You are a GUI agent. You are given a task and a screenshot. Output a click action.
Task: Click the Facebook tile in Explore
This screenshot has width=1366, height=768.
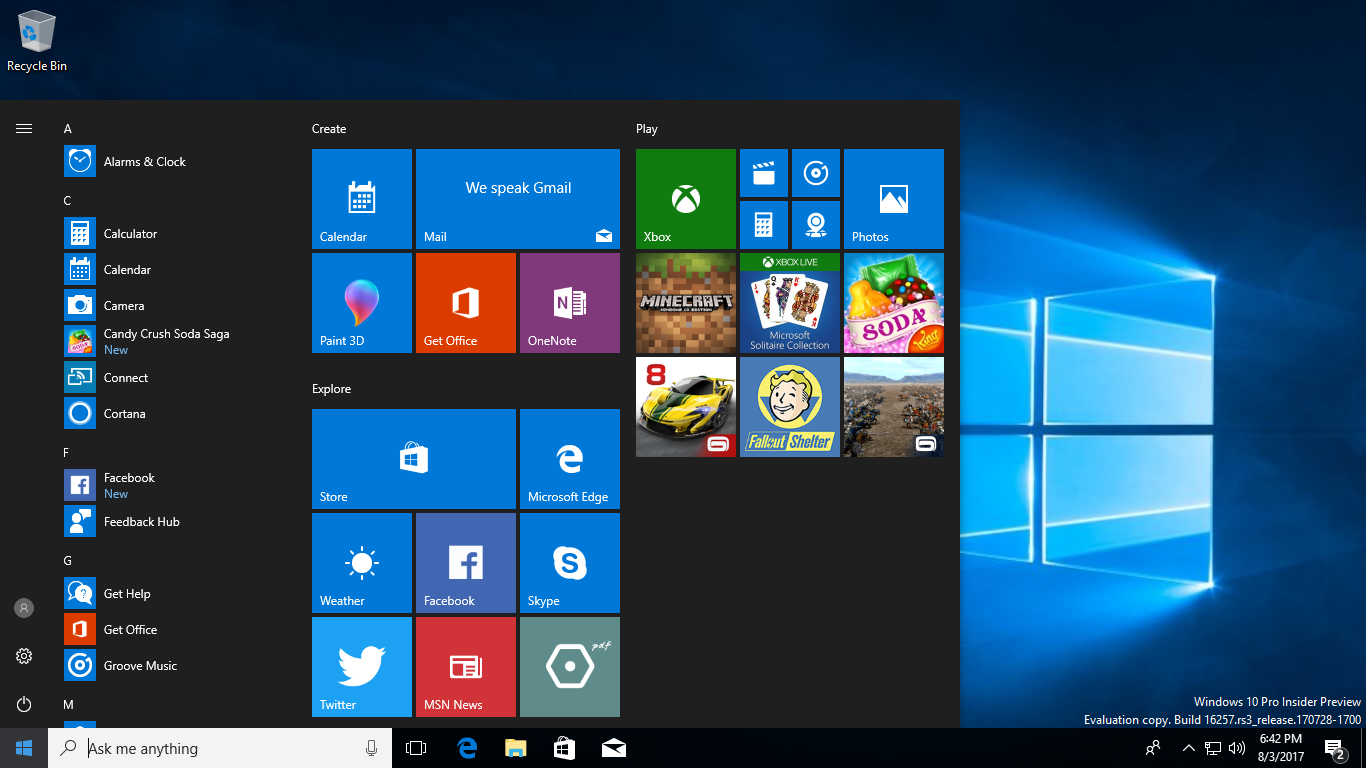[466, 563]
